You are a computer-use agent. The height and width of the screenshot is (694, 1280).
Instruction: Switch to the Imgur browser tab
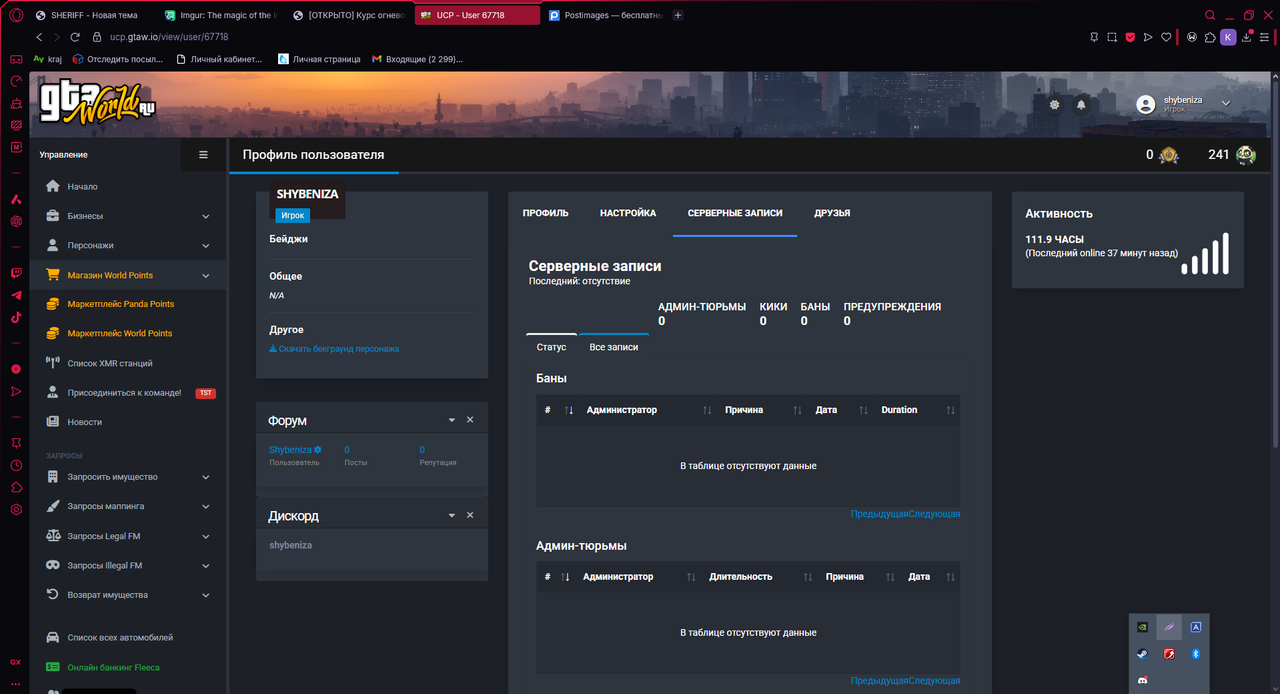click(x=222, y=15)
